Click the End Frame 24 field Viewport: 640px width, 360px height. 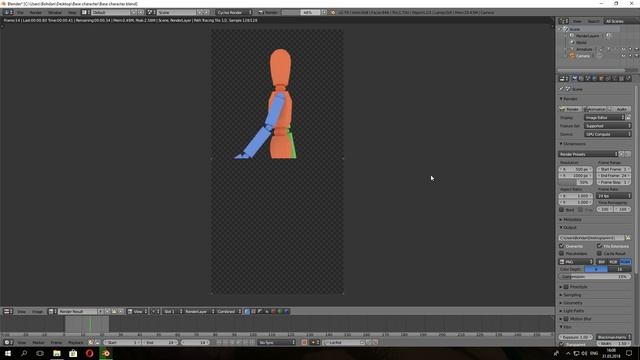click(x=614, y=176)
